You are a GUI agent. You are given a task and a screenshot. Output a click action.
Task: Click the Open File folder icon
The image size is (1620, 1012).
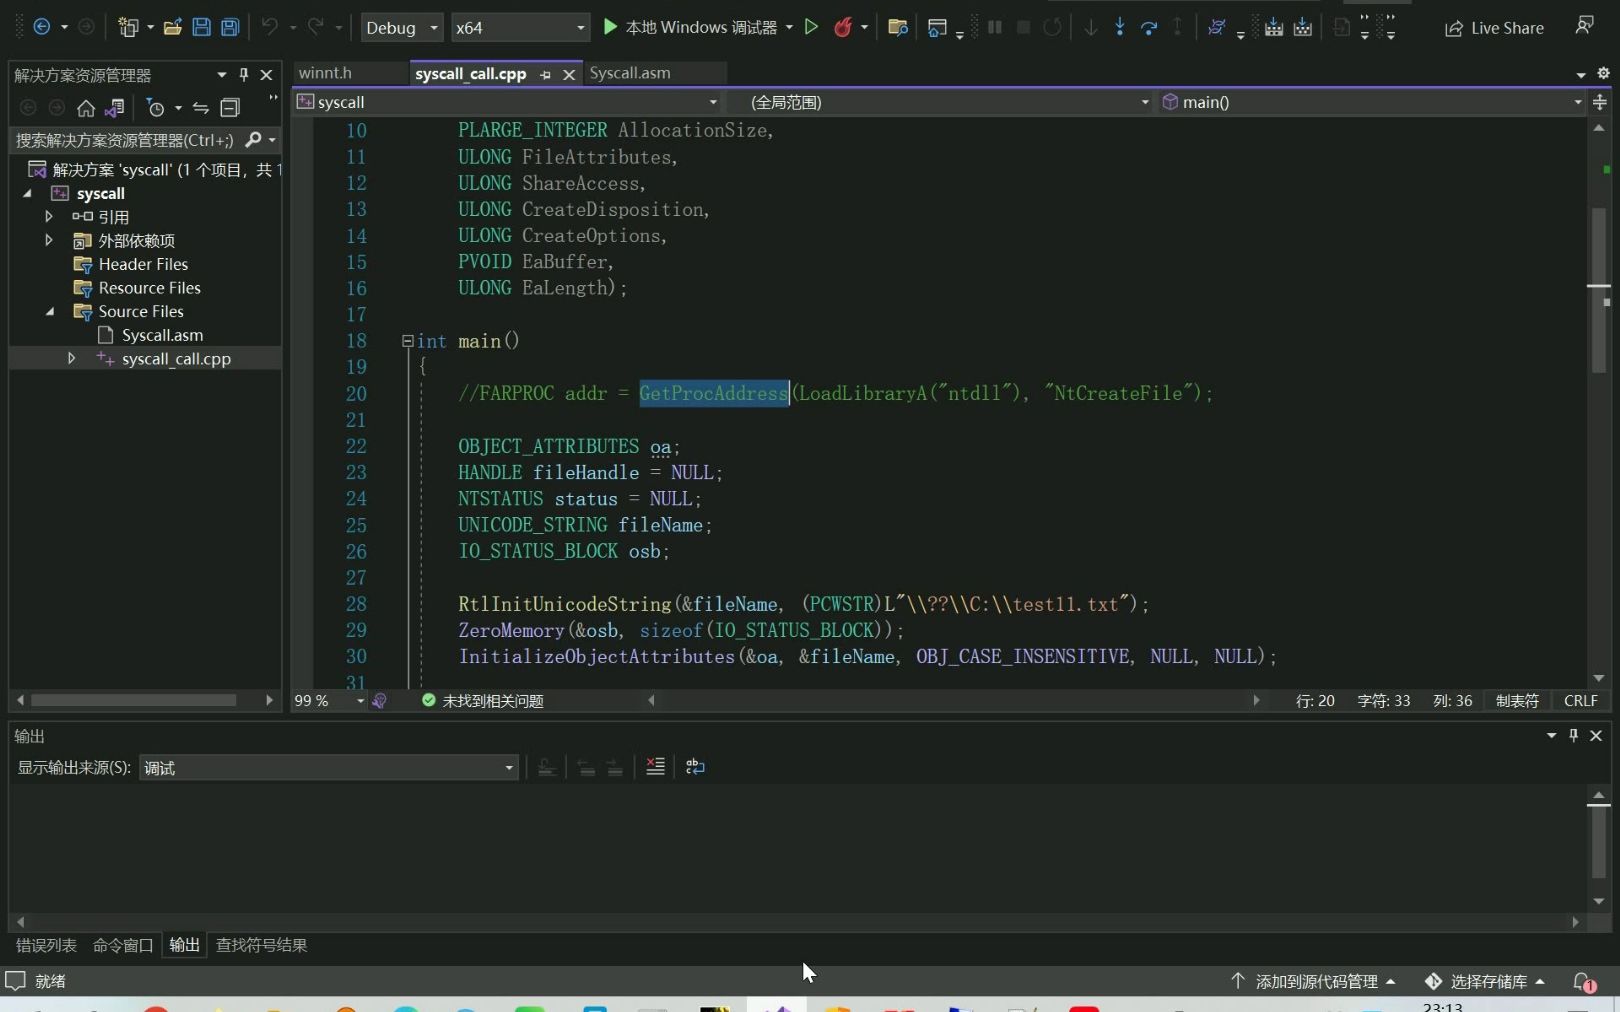click(x=173, y=27)
